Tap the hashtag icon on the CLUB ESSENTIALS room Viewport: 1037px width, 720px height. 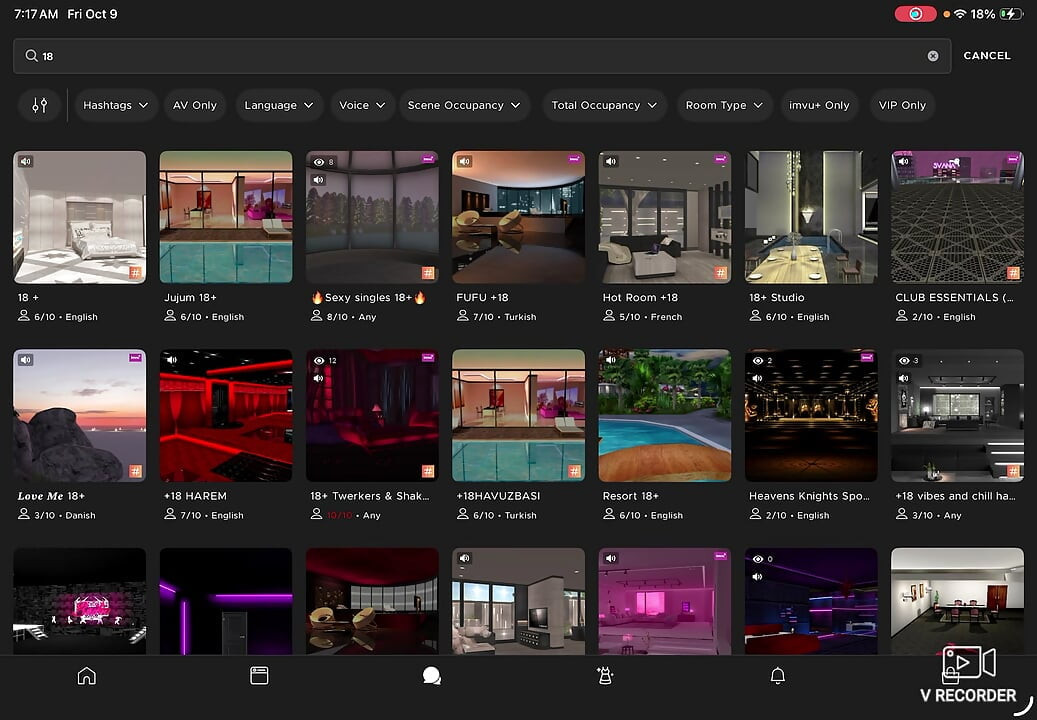1013,272
